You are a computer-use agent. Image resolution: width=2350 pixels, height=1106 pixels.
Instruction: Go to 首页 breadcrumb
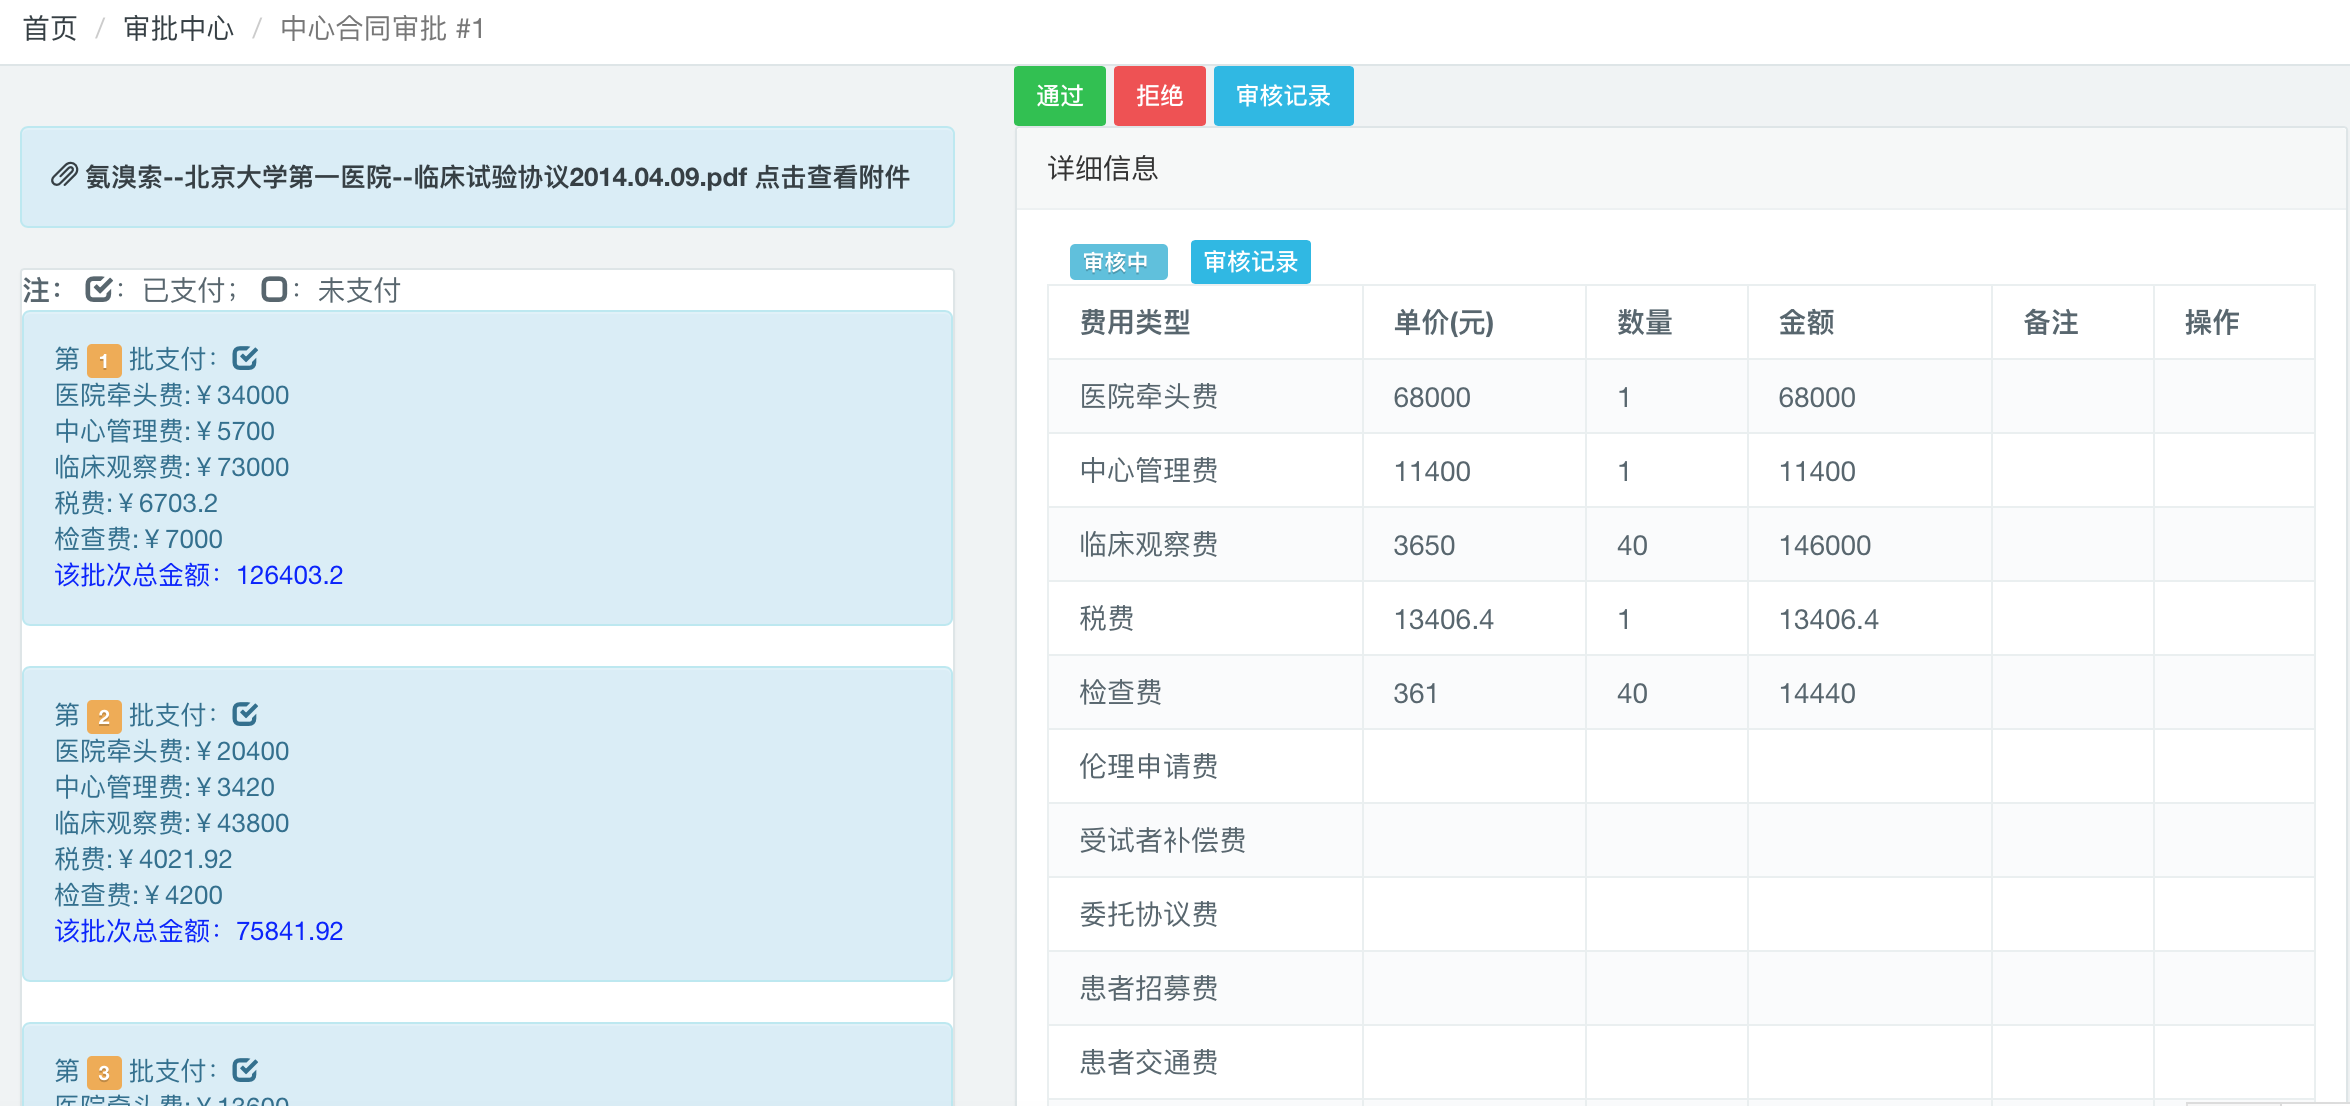pos(50,28)
